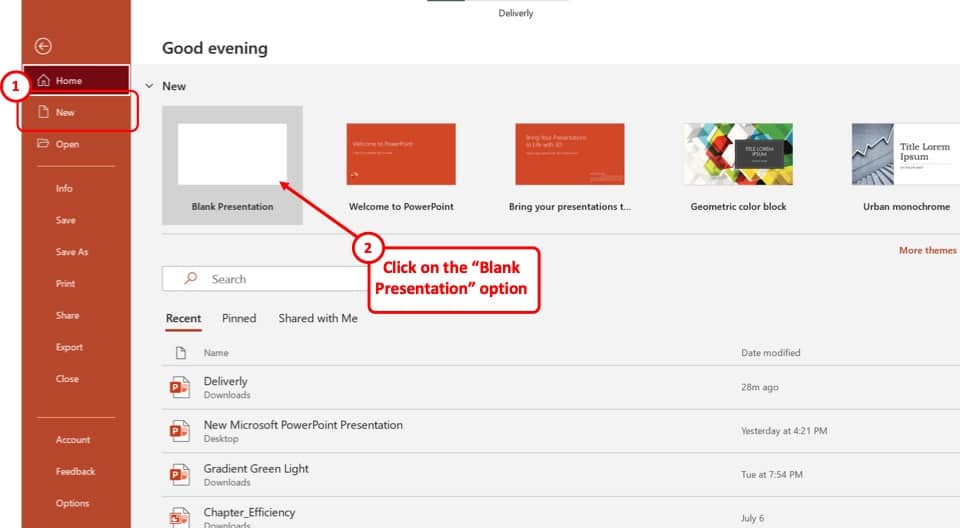Choose the Urban monochrome theme
The width and height of the screenshot is (960, 528).
tap(906, 154)
